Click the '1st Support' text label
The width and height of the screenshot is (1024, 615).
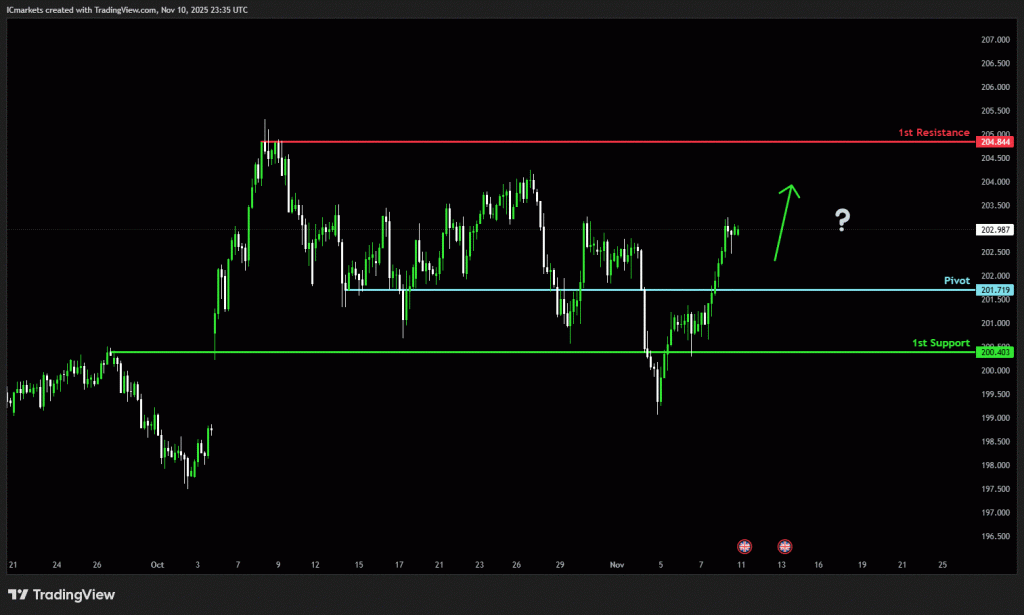click(941, 343)
